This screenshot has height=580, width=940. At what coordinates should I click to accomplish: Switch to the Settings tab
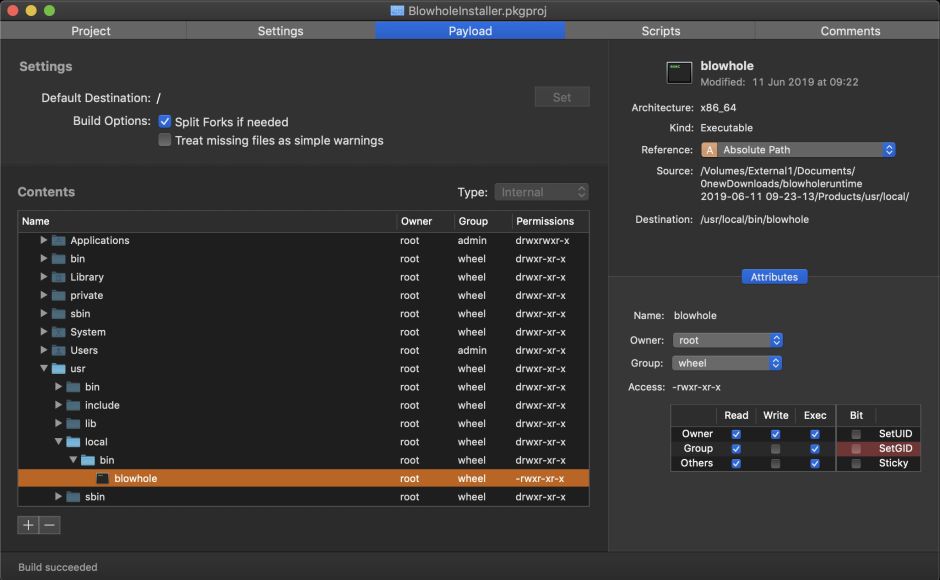280,31
